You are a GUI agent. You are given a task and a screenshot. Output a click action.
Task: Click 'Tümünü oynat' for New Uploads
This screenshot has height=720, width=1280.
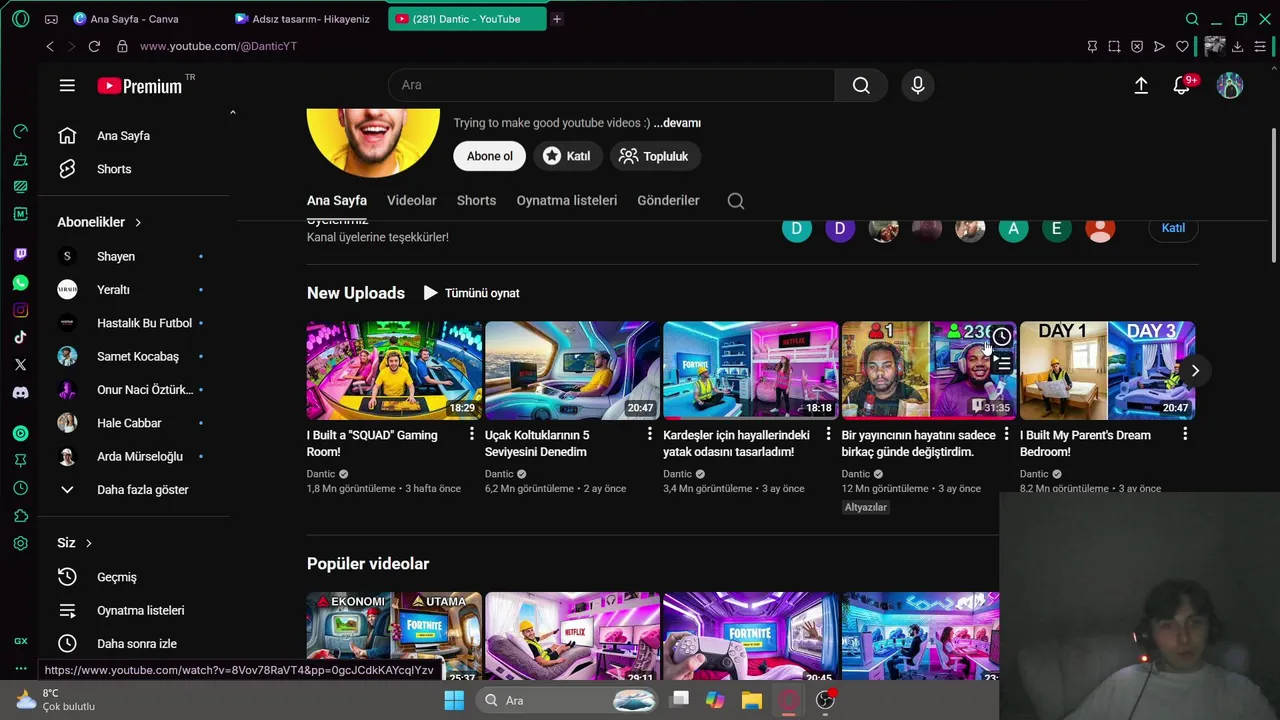[x=471, y=293]
